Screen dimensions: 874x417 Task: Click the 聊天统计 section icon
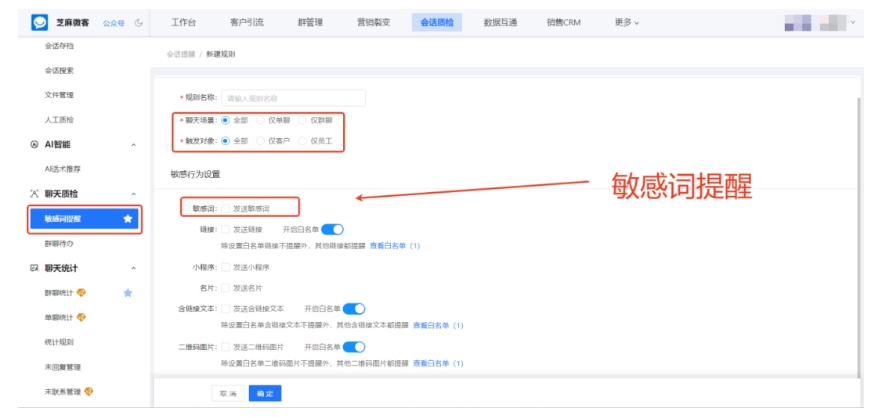pos(34,268)
